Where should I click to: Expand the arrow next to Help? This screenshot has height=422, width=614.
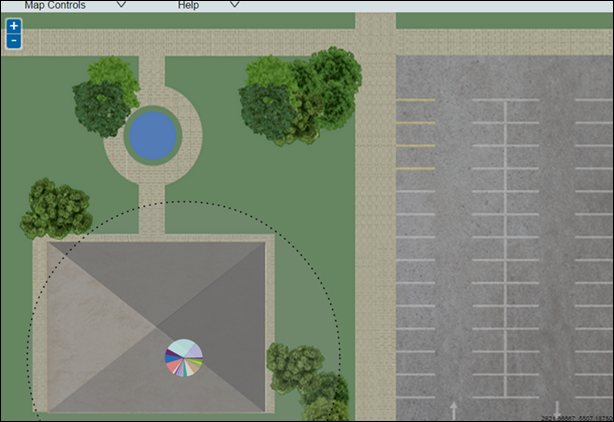coord(234,4)
